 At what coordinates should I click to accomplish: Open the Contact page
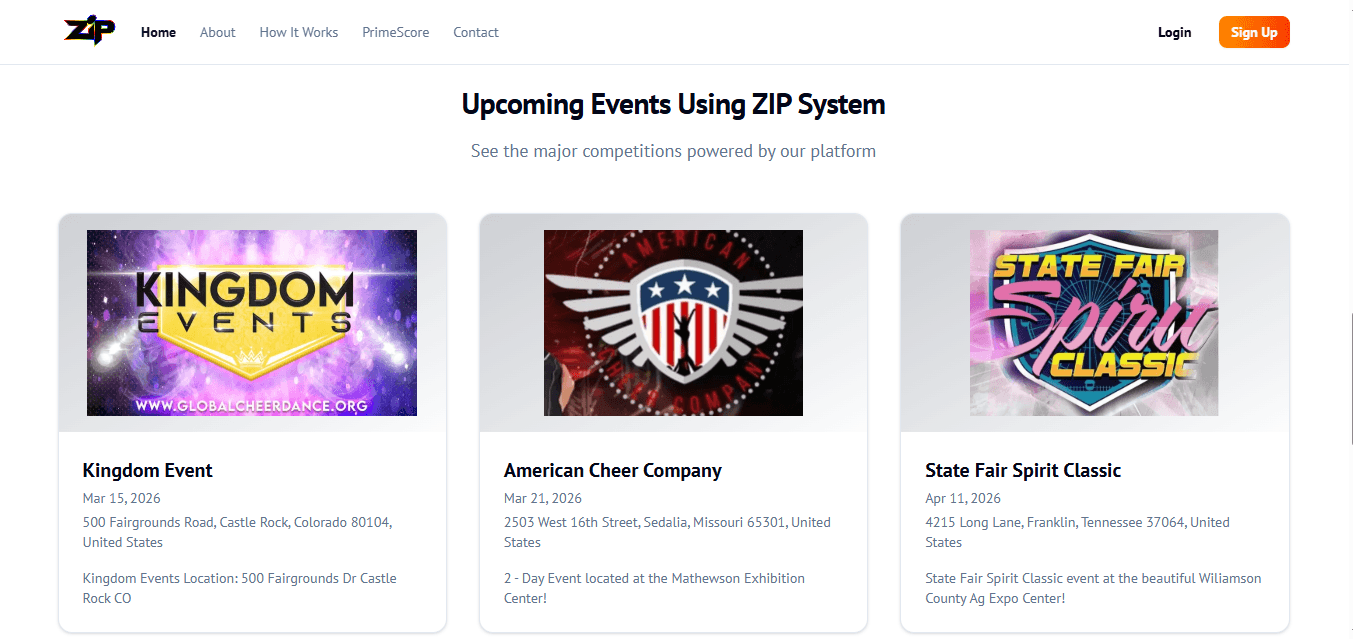[x=475, y=32]
